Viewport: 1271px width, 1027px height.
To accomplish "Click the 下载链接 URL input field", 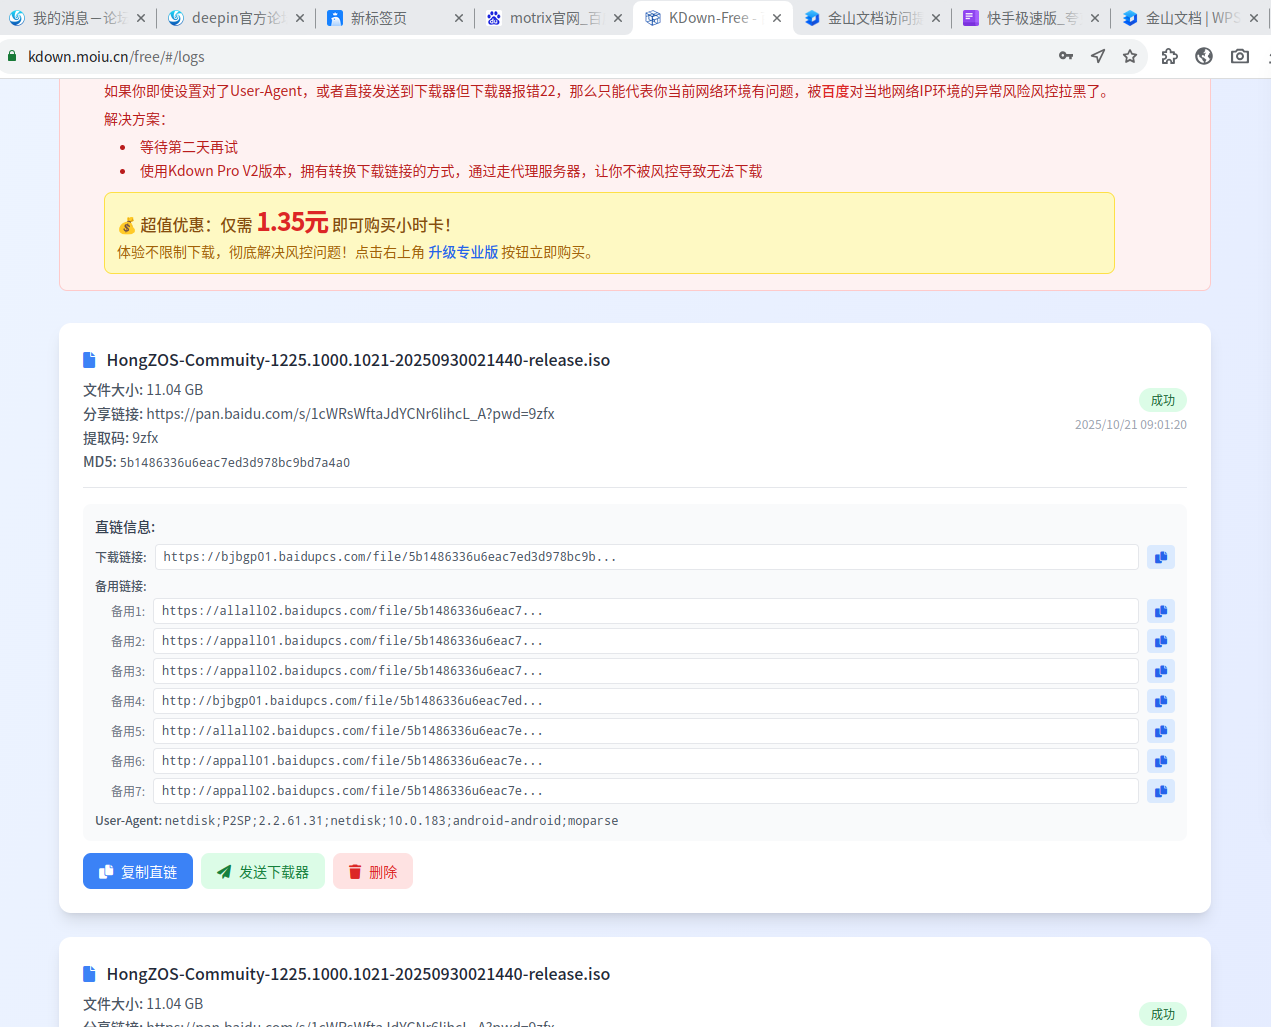I will pyautogui.click(x=647, y=557).
